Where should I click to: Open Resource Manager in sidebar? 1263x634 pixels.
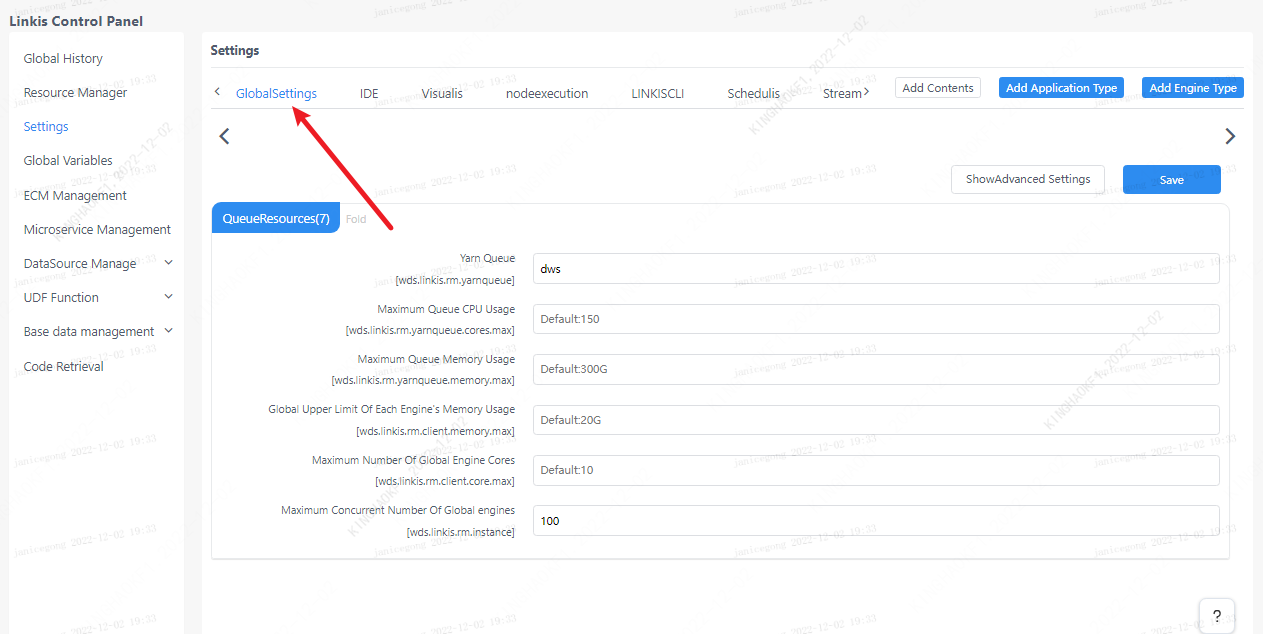tap(75, 92)
